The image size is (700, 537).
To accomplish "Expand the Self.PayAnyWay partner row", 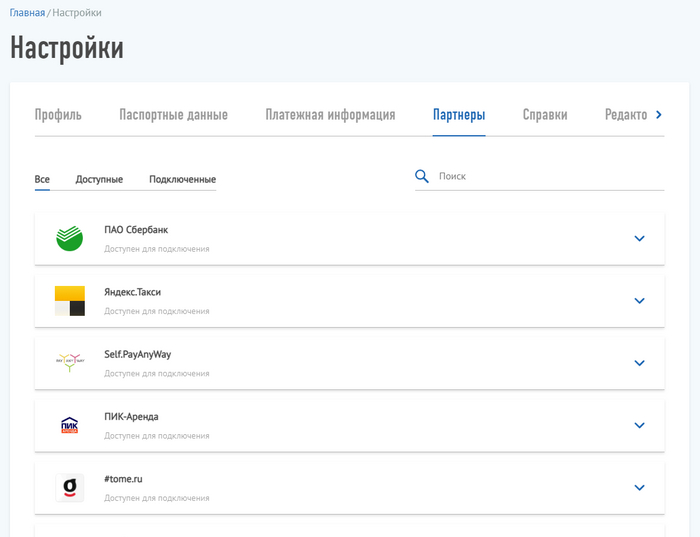I will coord(640,363).
